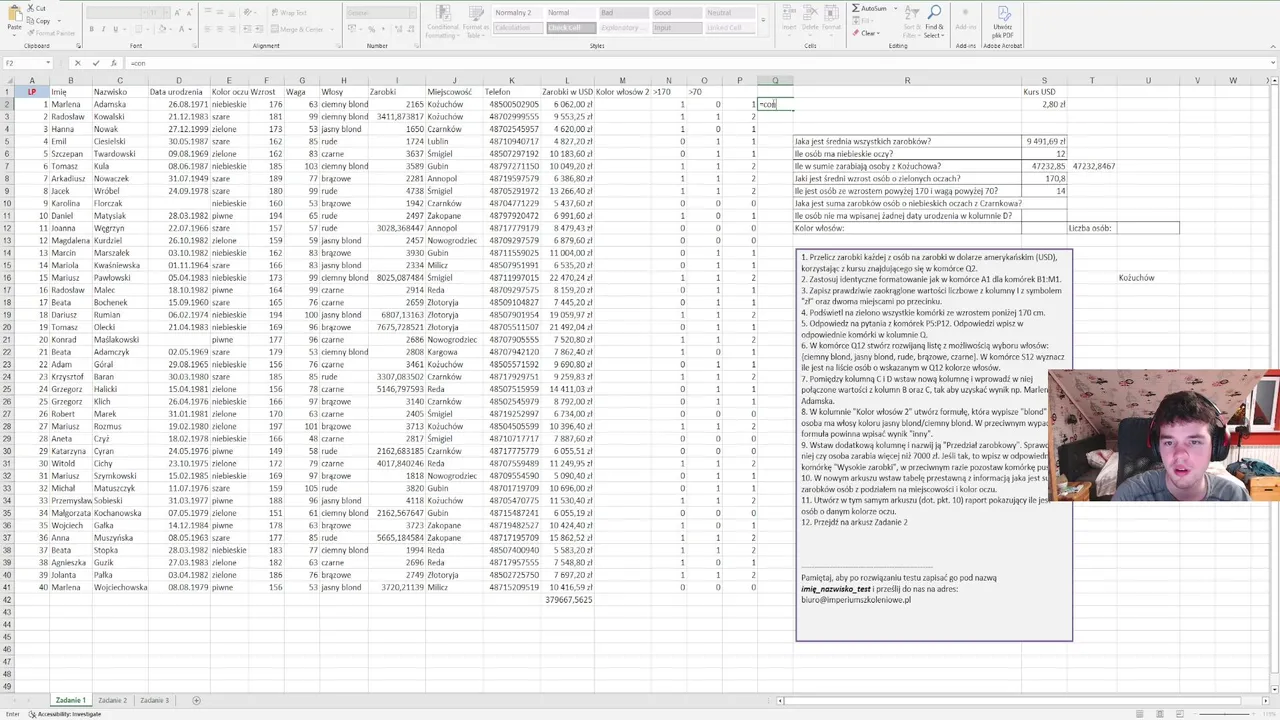Click the Paste icon in Clipboard
This screenshot has width=1280, height=720.
(x=14, y=18)
